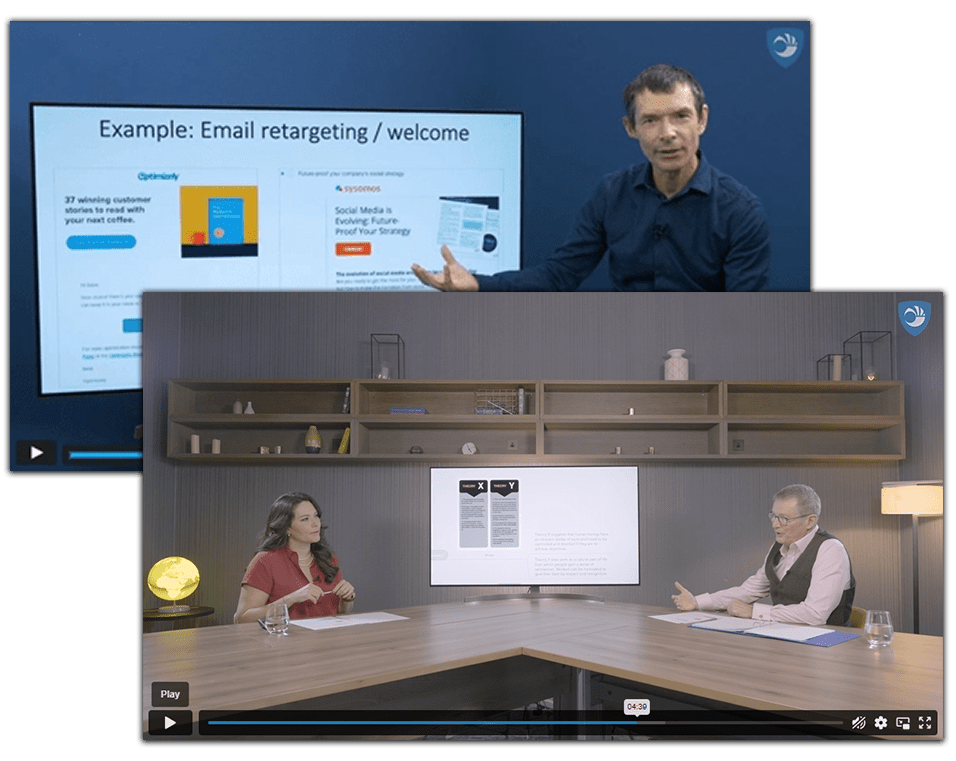Click the "Social Media is Evolving" slide text
The image size is (956, 761).
tap(373, 220)
